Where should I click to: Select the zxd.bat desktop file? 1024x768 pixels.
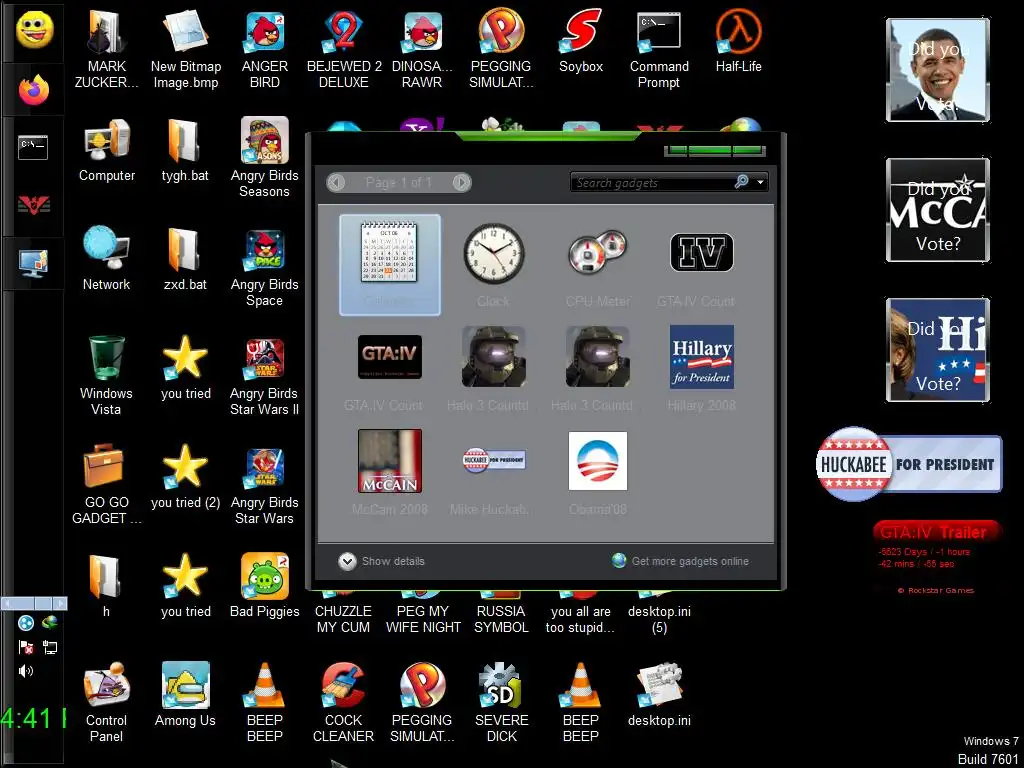point(185,259)
